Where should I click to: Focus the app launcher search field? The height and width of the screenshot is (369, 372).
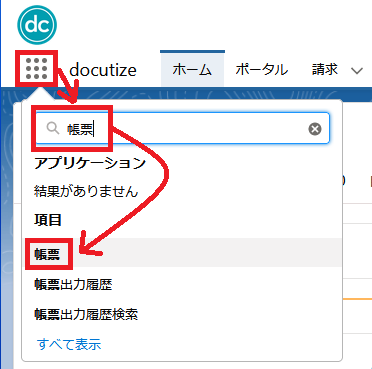[x=183, y=128]
